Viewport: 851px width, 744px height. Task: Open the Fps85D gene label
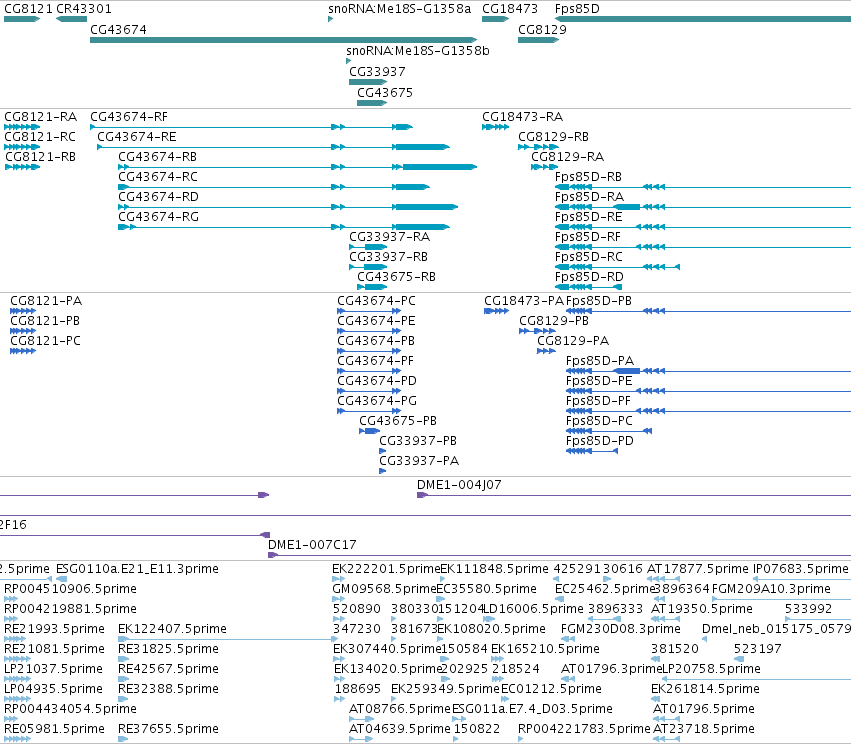coord(577,9)
